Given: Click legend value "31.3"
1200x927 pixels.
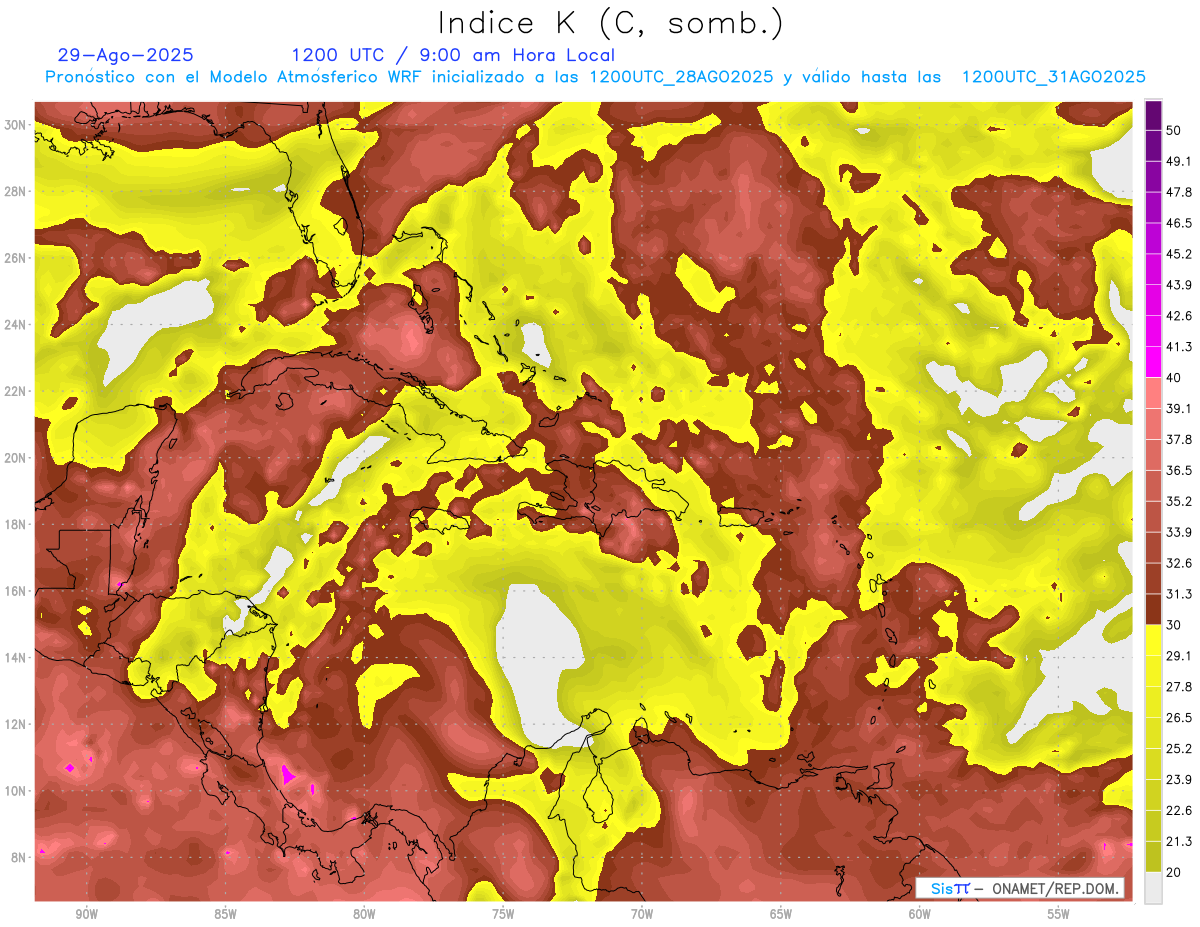Looking at the screenshot, I should pos(1179,594).
